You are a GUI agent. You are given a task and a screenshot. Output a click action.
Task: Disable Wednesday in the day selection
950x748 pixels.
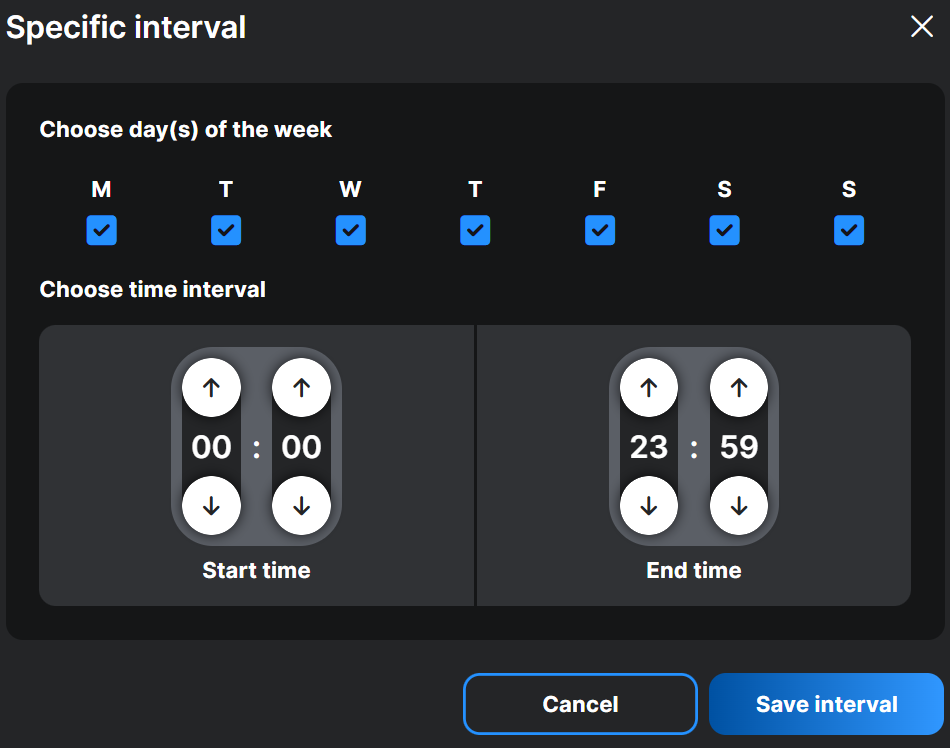(350, 230)
